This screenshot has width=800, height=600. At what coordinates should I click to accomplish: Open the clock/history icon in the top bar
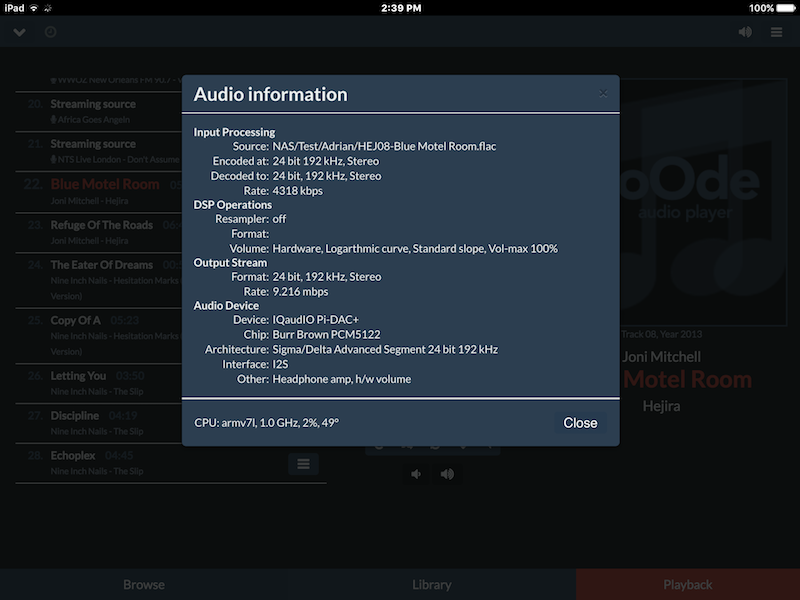(x=51, y=32)
